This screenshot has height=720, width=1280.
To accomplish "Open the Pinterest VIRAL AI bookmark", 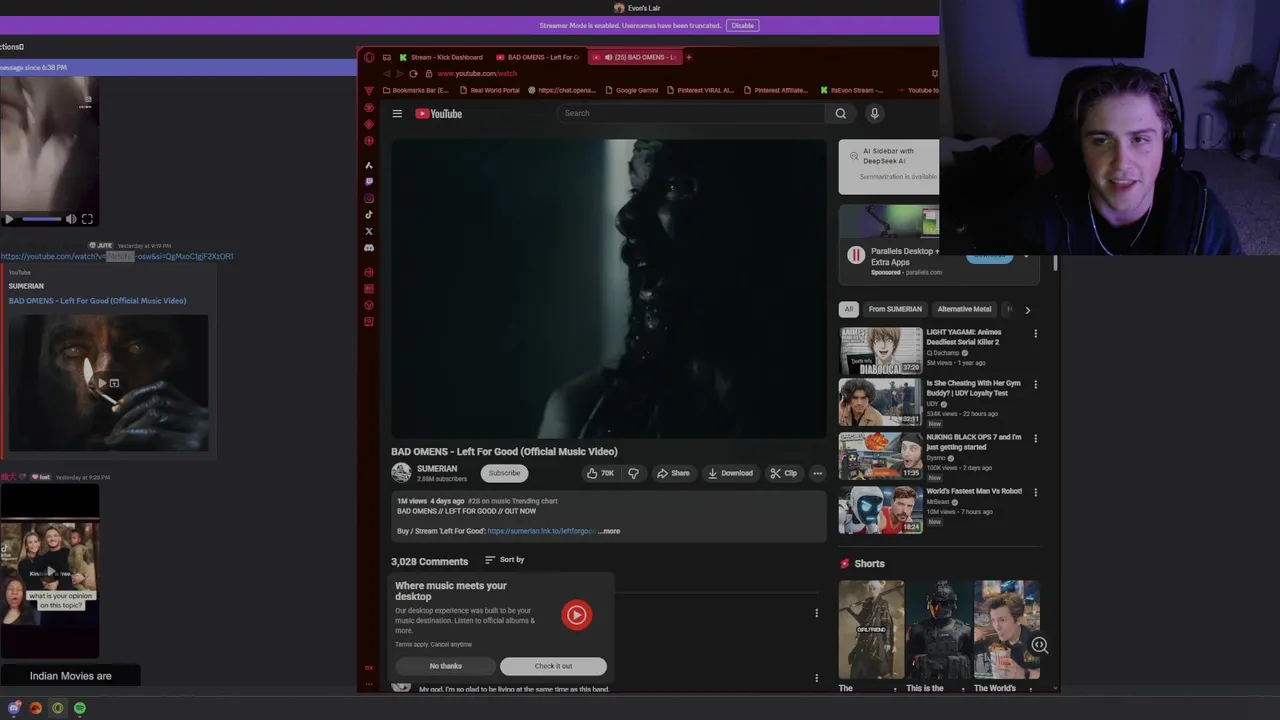I will pos(699,90).
